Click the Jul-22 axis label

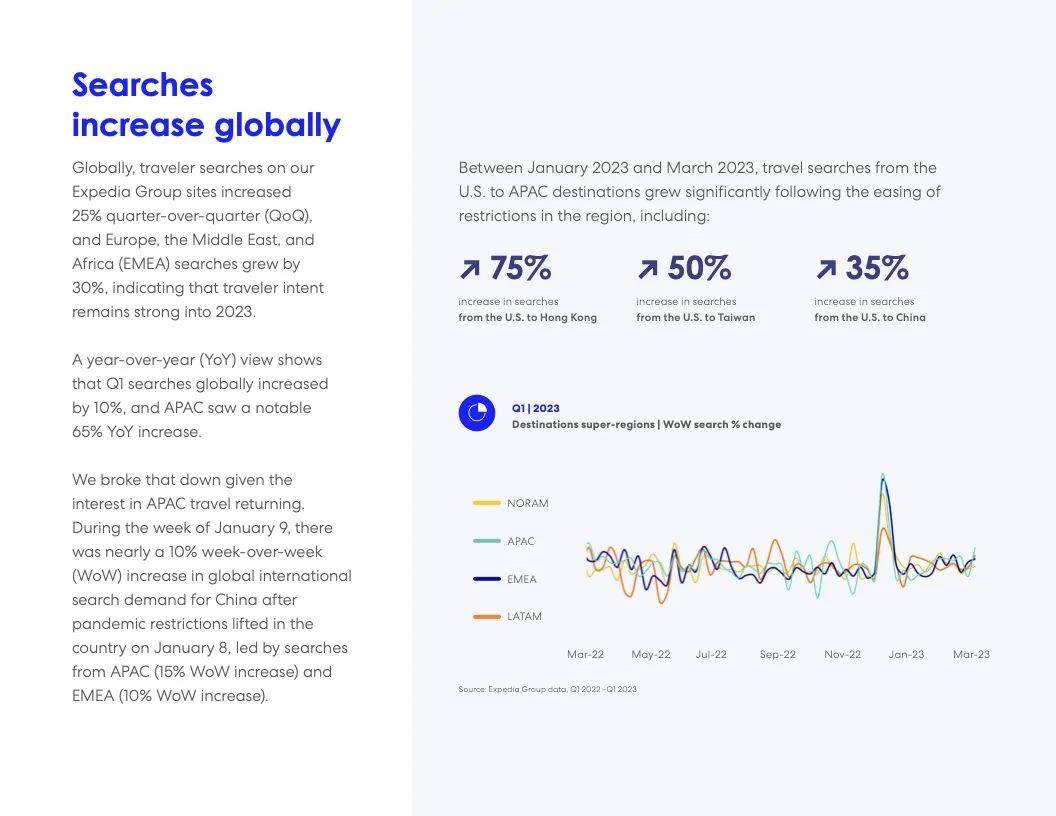tap(711, 654)
